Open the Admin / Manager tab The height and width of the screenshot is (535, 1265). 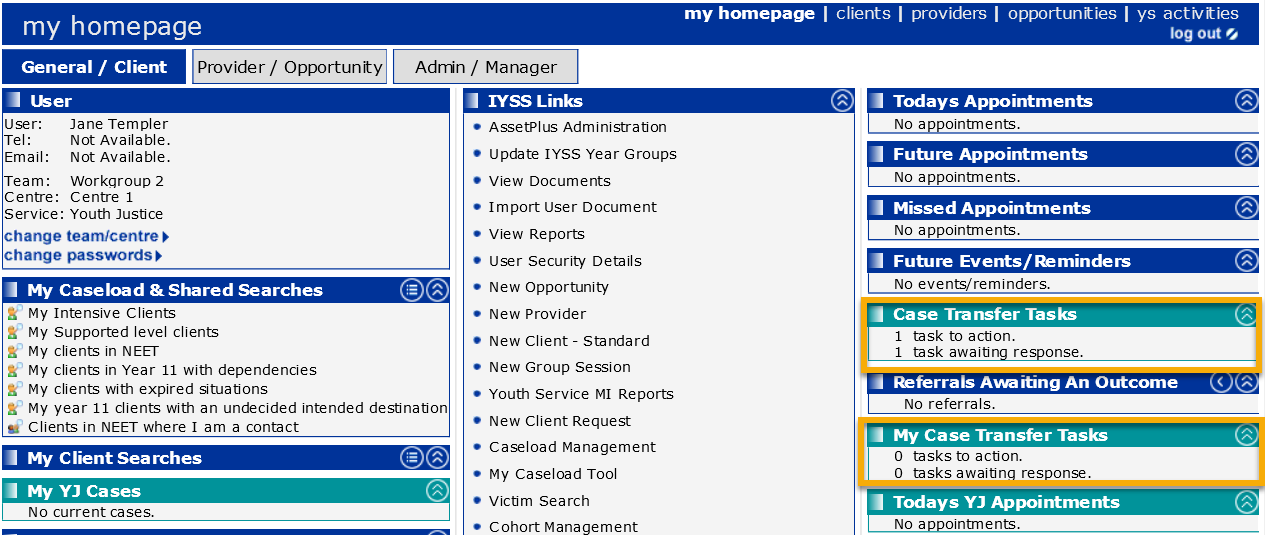pyautogui.click(x=485, y=67)
